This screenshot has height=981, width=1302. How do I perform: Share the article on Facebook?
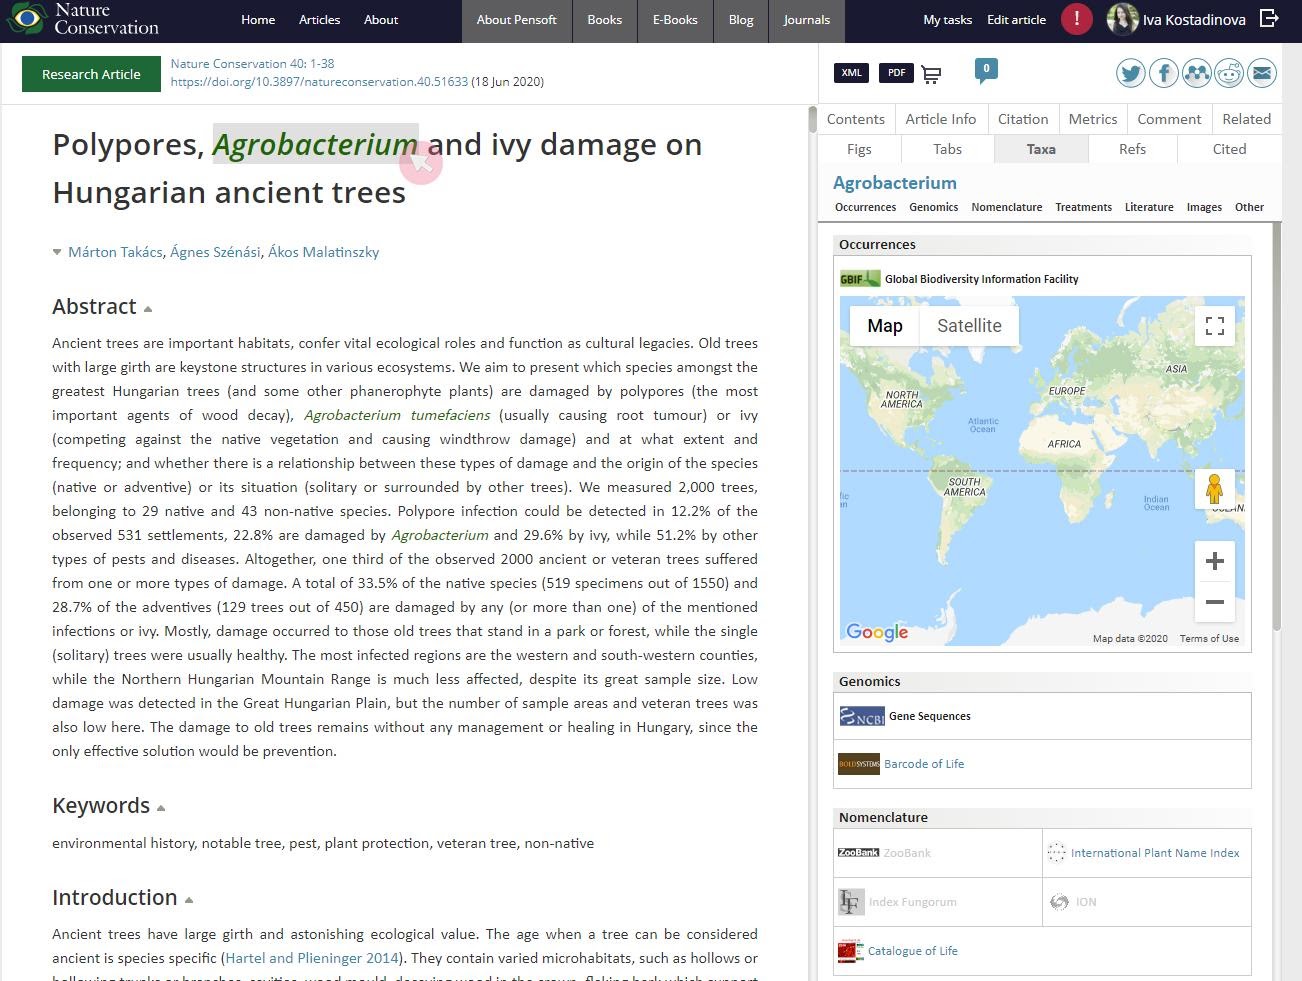point(1164,73)
